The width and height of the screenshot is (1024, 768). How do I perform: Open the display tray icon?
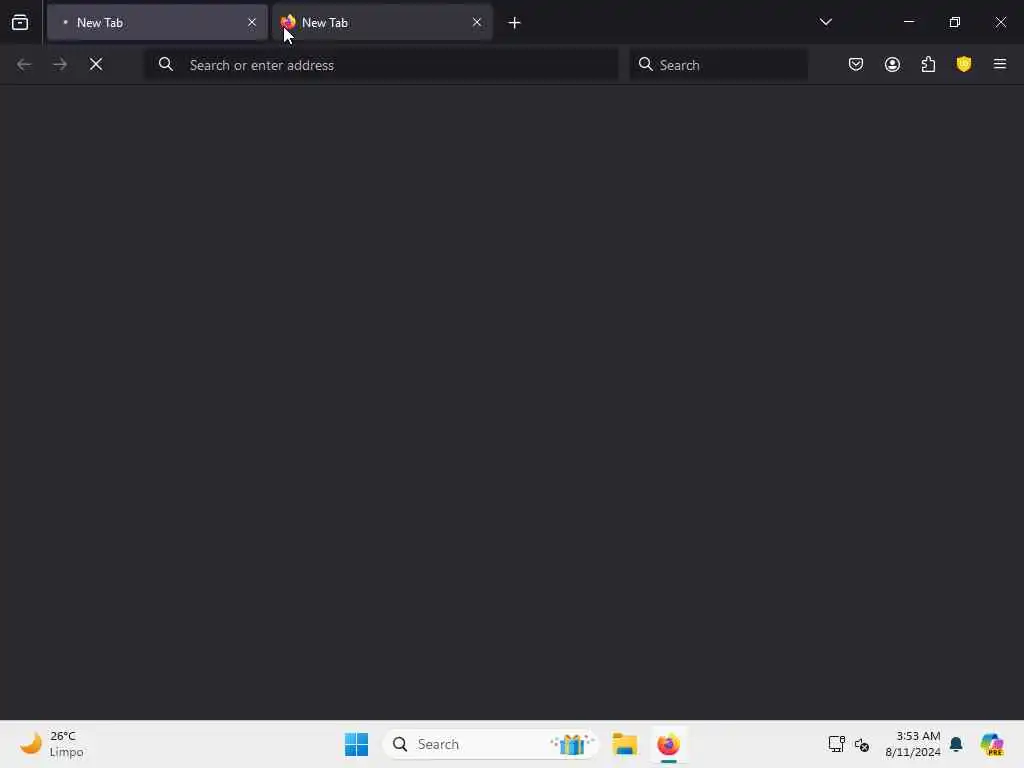coord(837,744)
